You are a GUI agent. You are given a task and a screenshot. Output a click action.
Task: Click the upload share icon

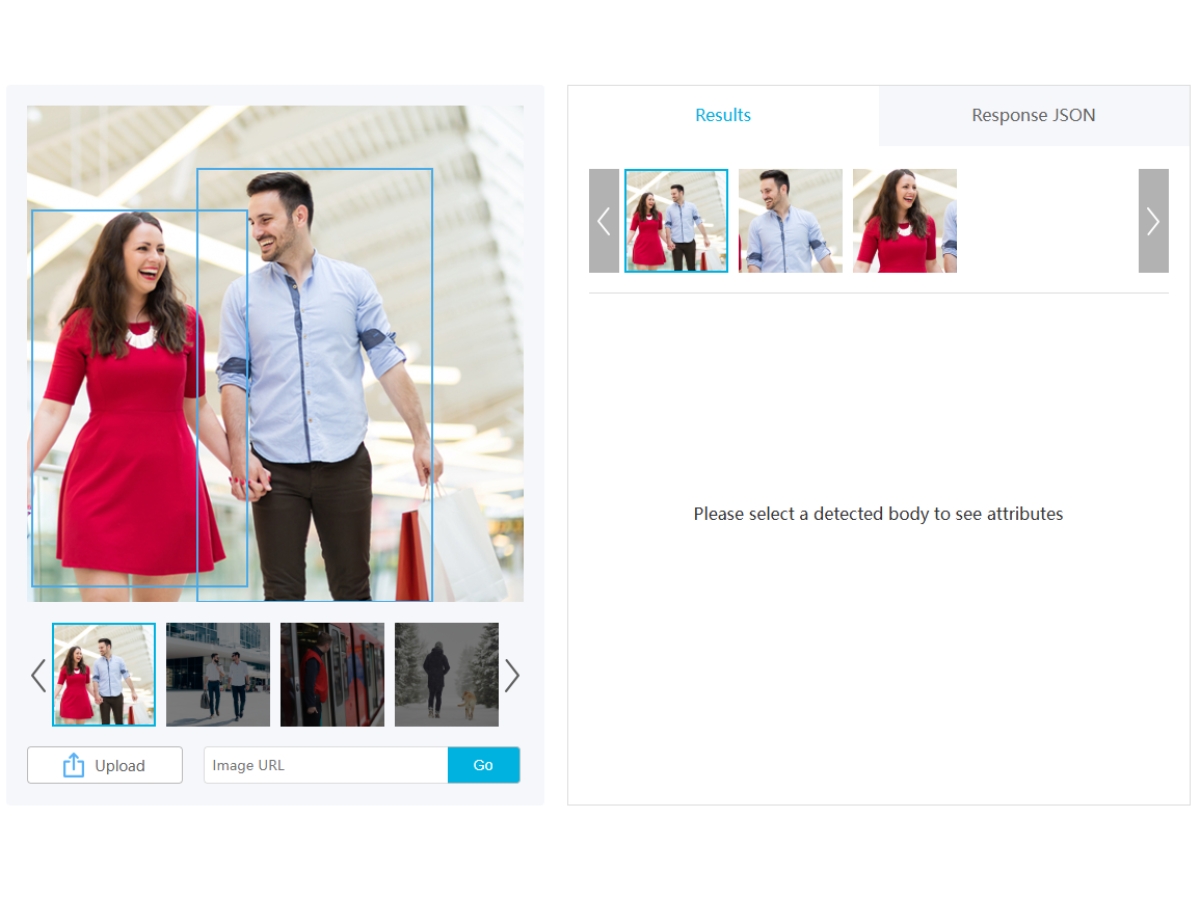(x=73, y=765)
